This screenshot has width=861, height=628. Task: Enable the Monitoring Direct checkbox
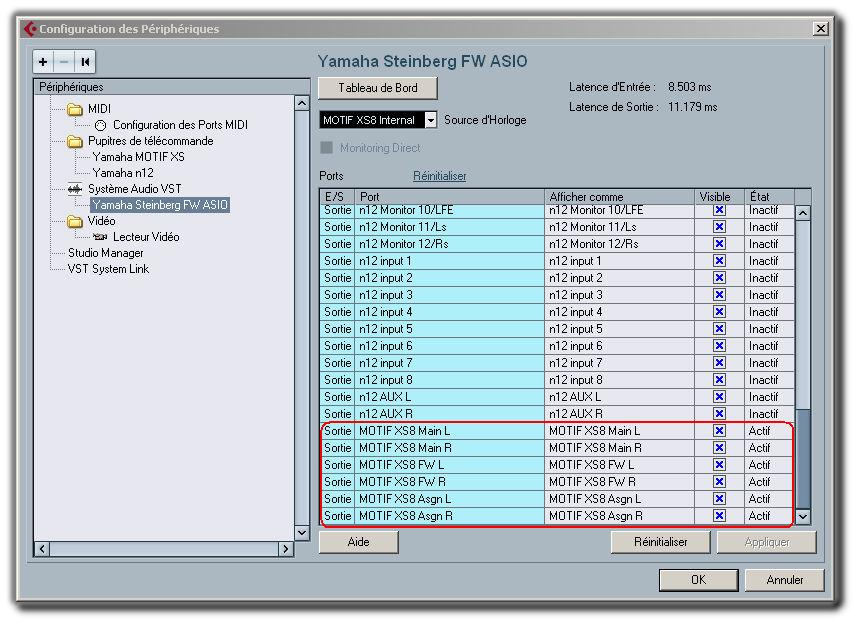point(326,148)
